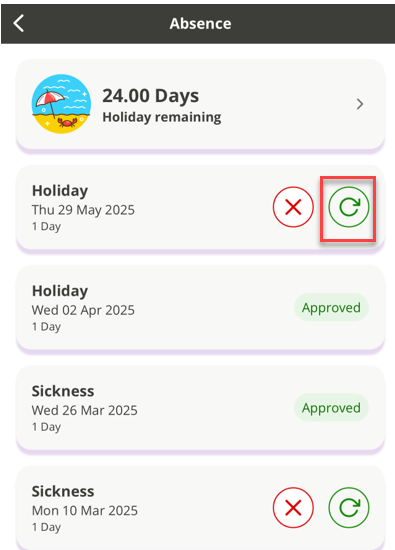The height and width of the screenshot is (550, 395).
Task: Select the Sickness title of 10 Mar entry
Action: [x=63, y=491]
